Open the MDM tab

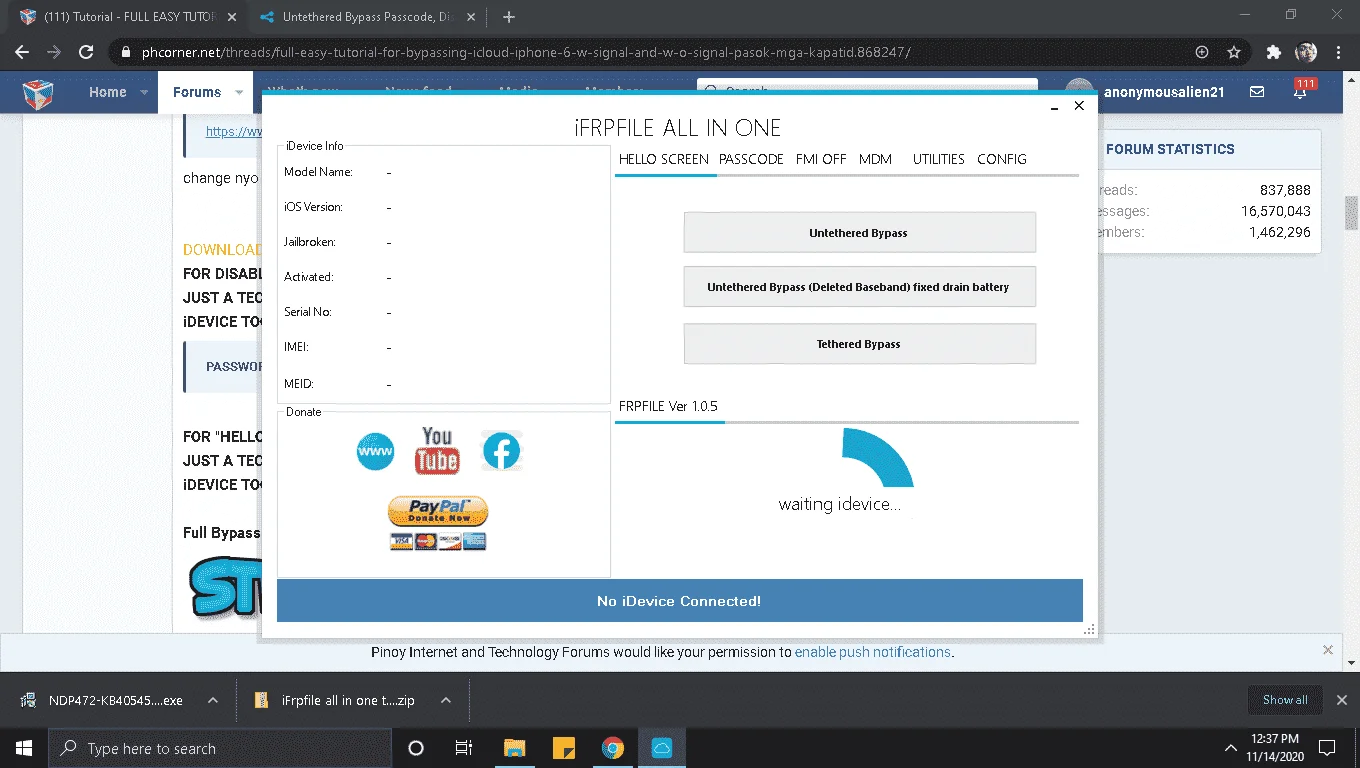coord(875,159)
